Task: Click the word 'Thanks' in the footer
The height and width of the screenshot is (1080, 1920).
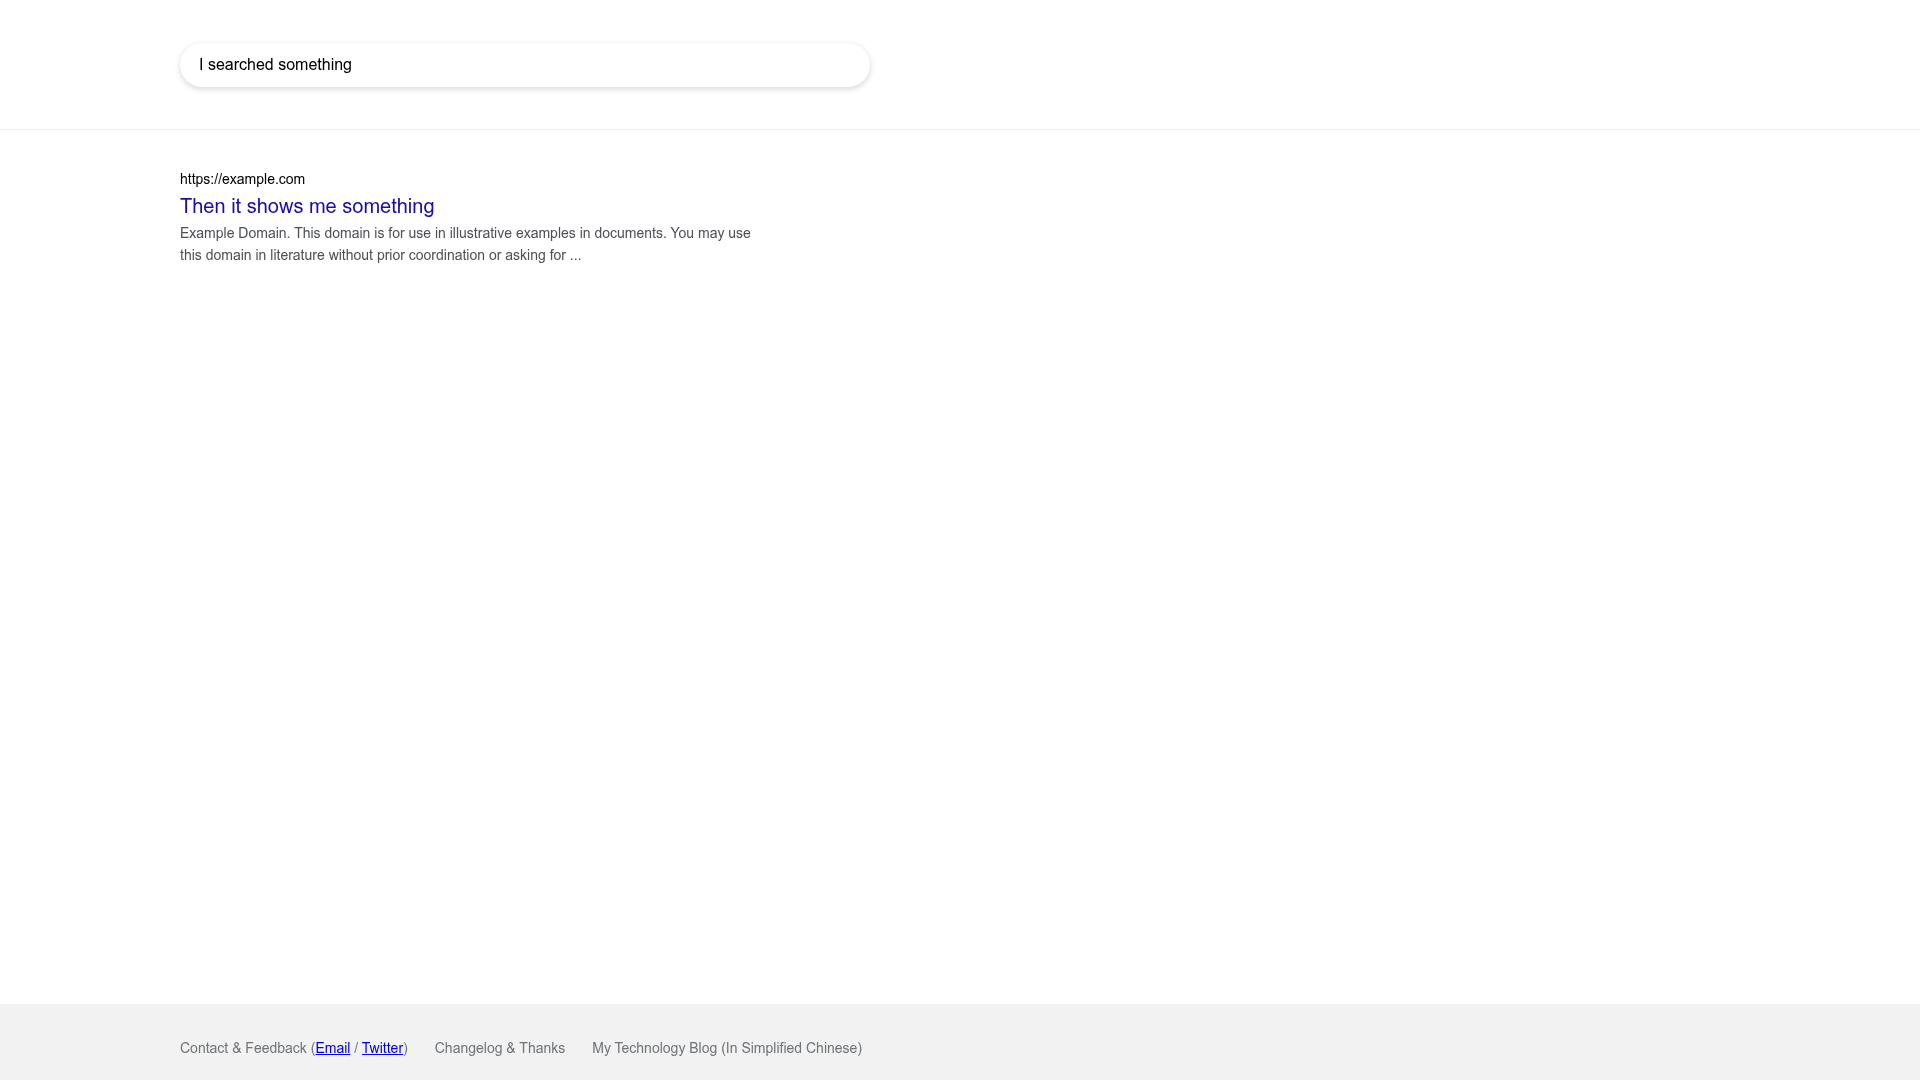Action: [x=542, y=1048]
